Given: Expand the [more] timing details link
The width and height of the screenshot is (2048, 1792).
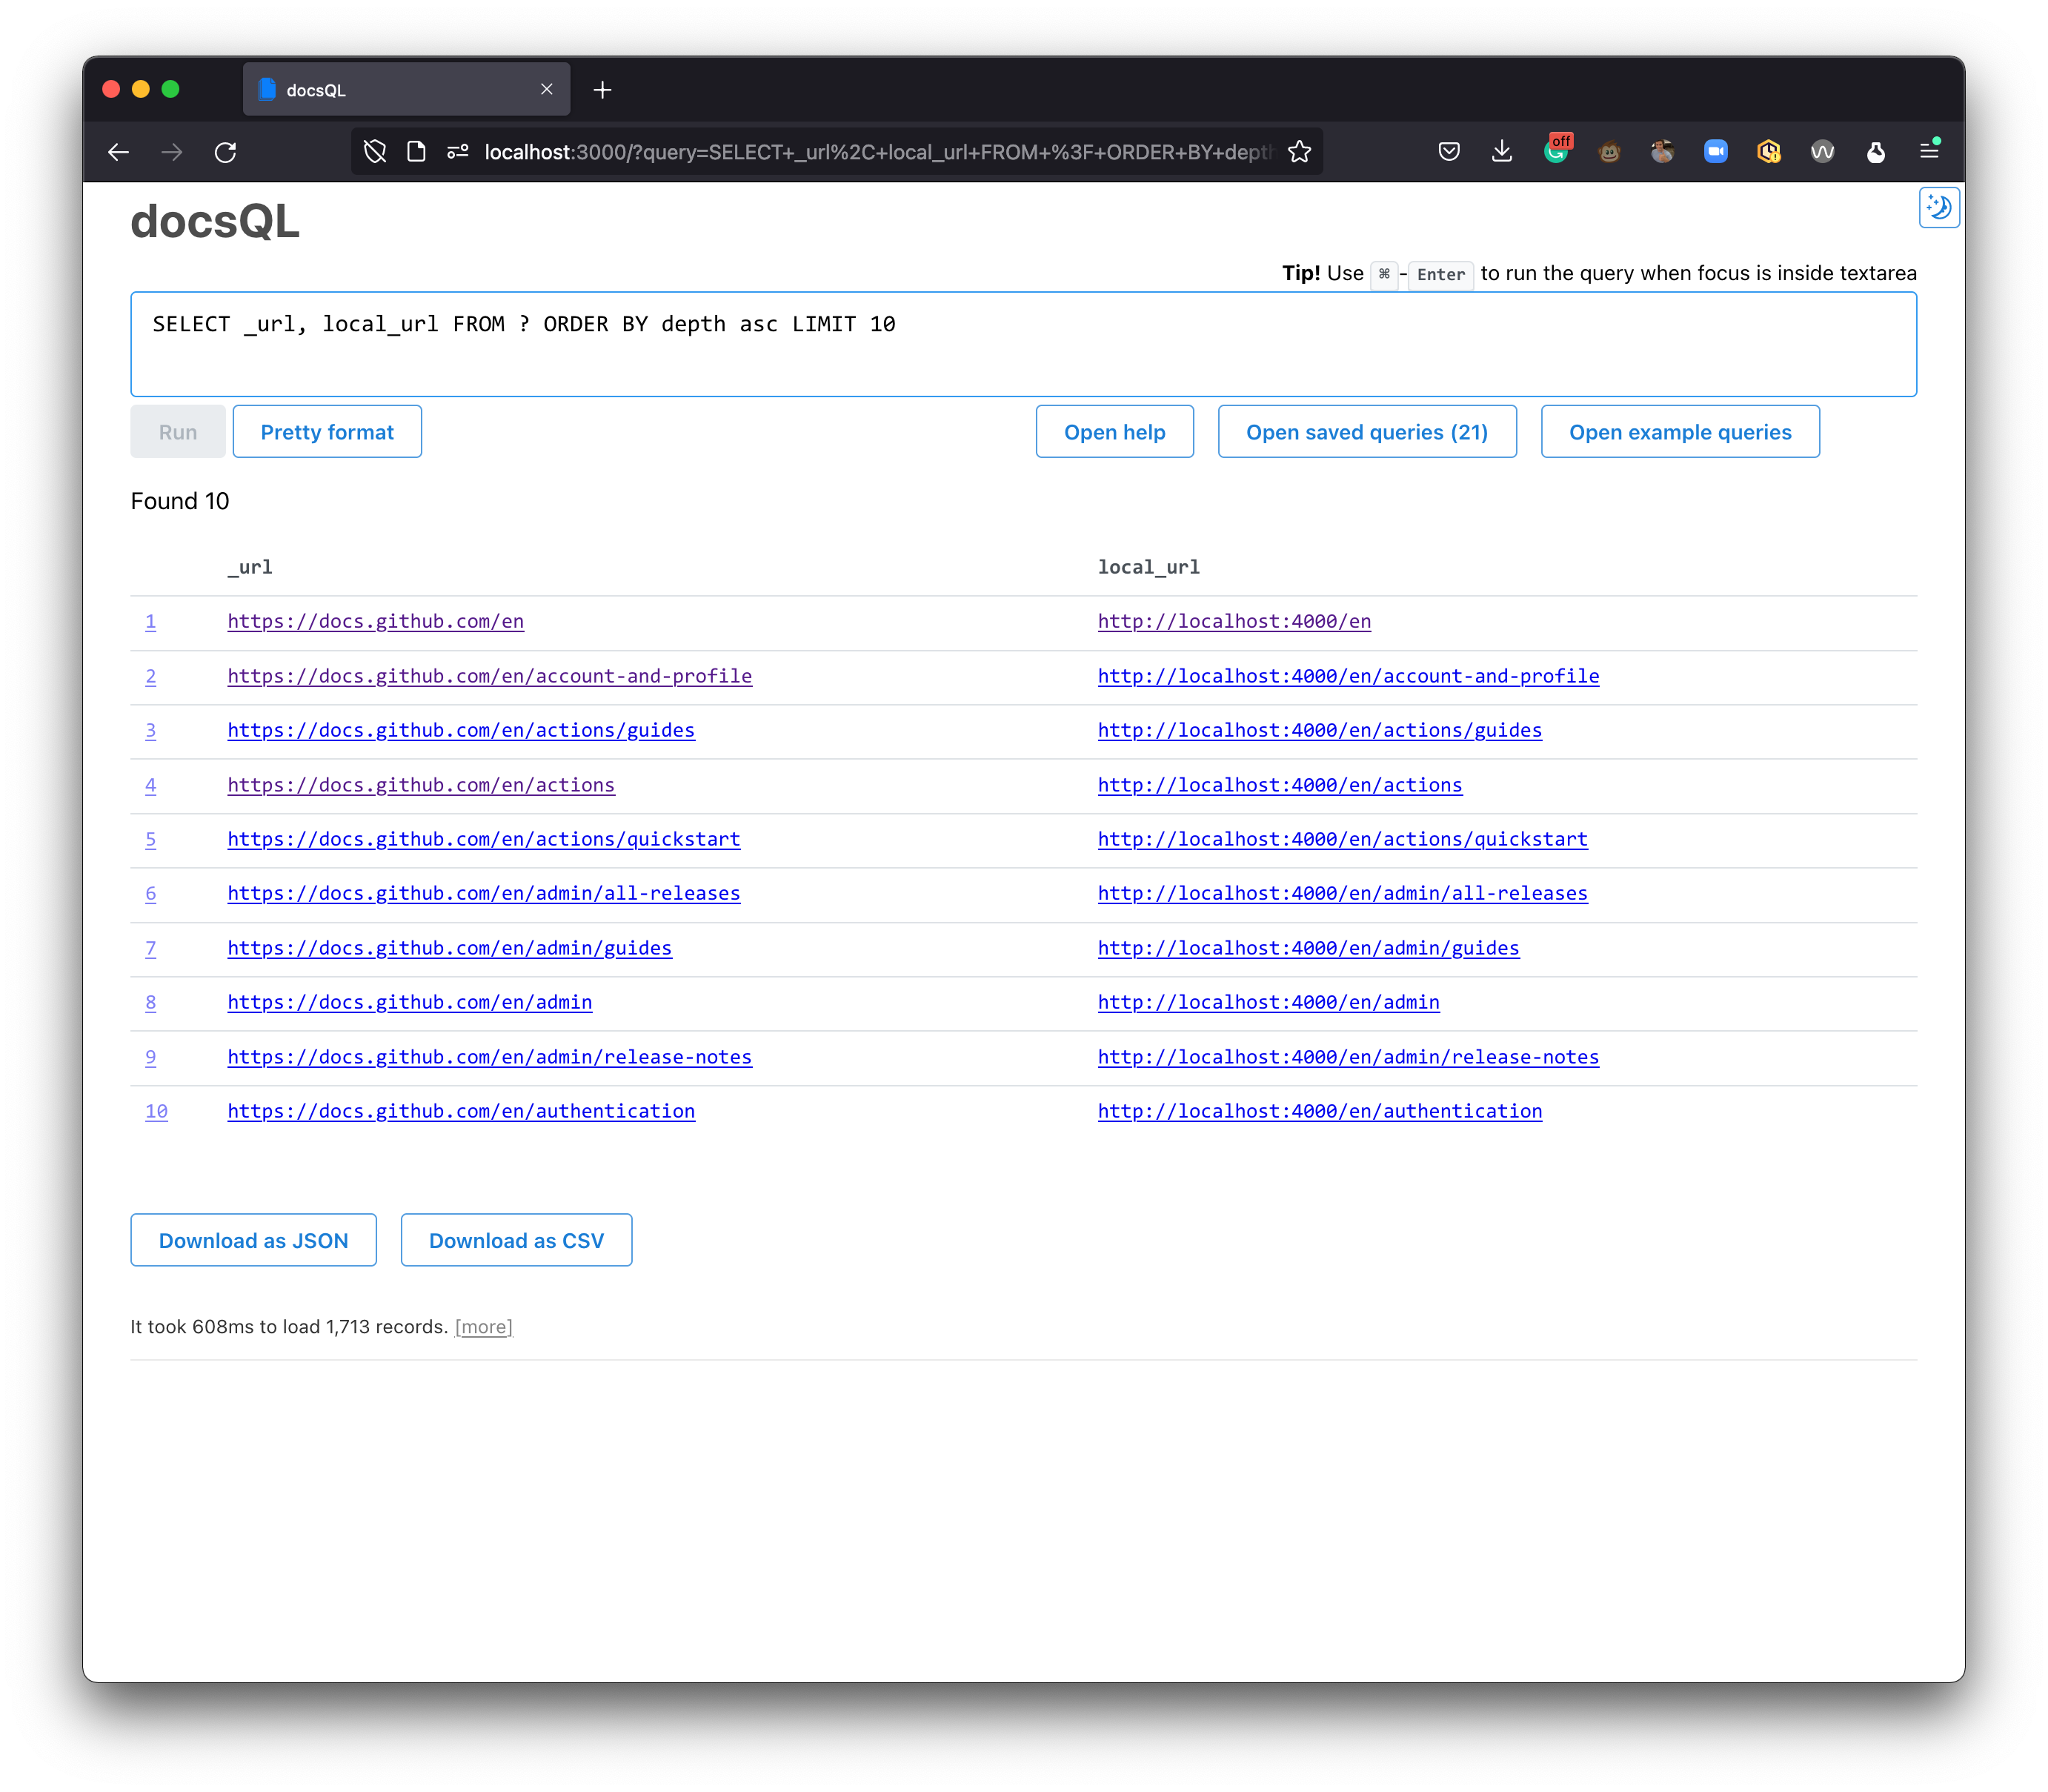Looking at the screenshot, I should [483, 1327].
